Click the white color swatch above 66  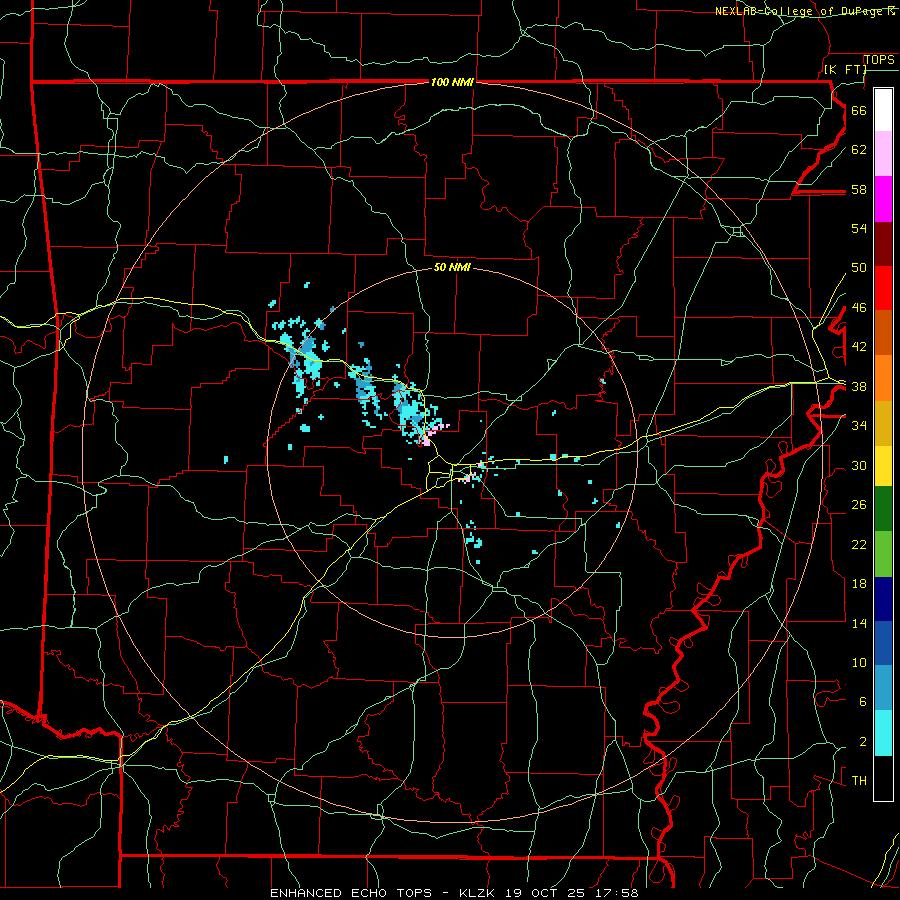point(883,110)
